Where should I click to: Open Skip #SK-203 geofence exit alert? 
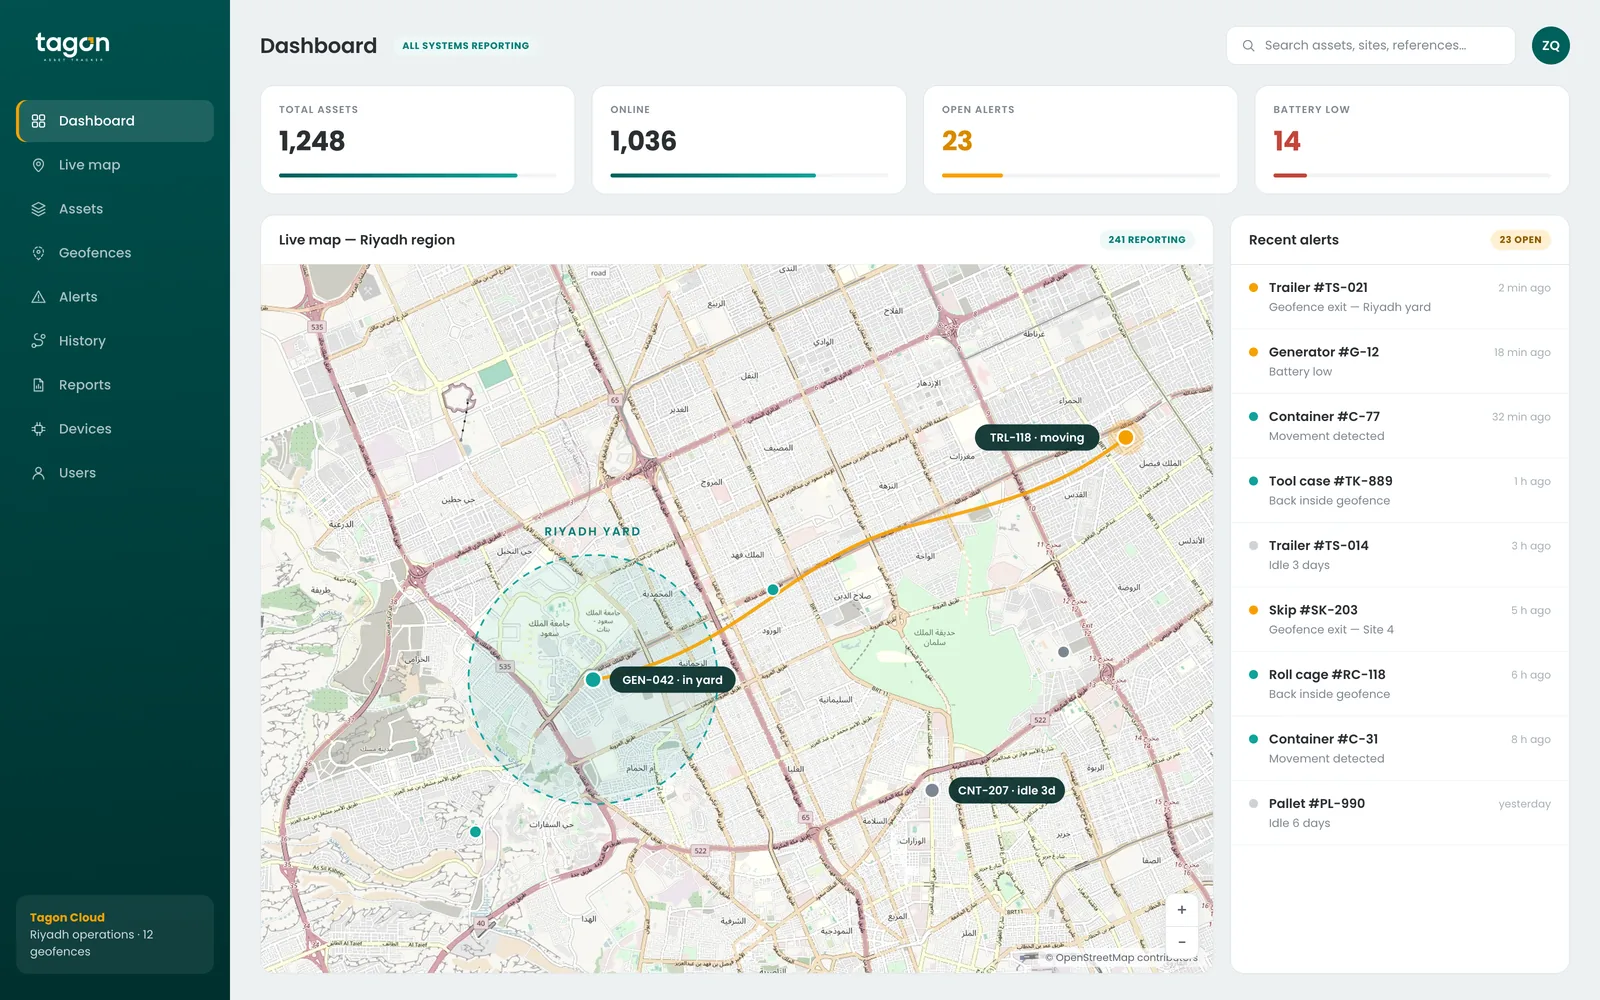coord(1400,620)
